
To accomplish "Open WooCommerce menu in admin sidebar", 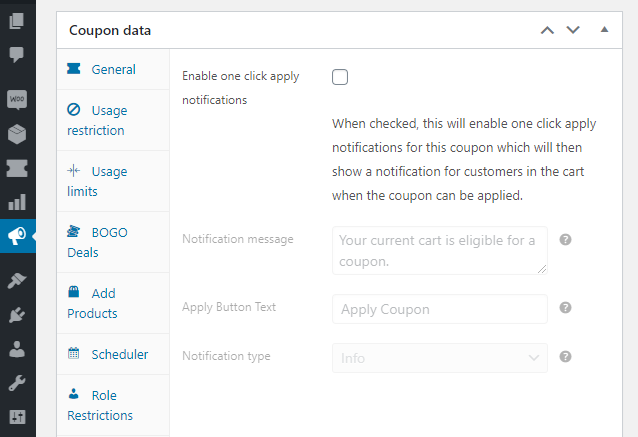I will pos(17,100).
